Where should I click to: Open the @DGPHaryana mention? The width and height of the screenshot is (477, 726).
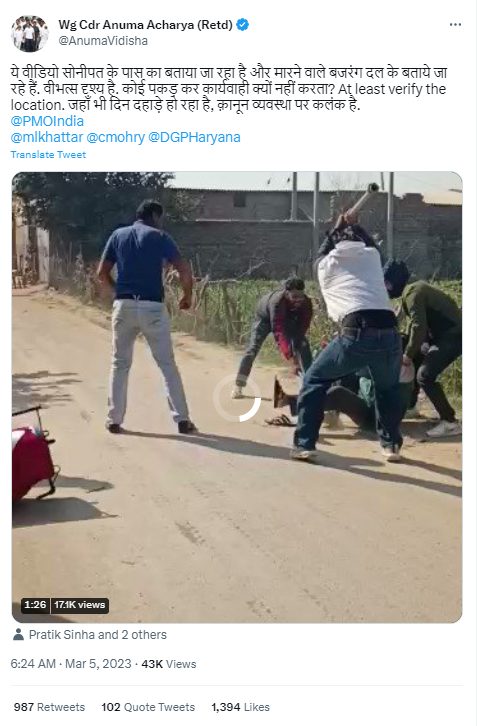pos(194,138)
